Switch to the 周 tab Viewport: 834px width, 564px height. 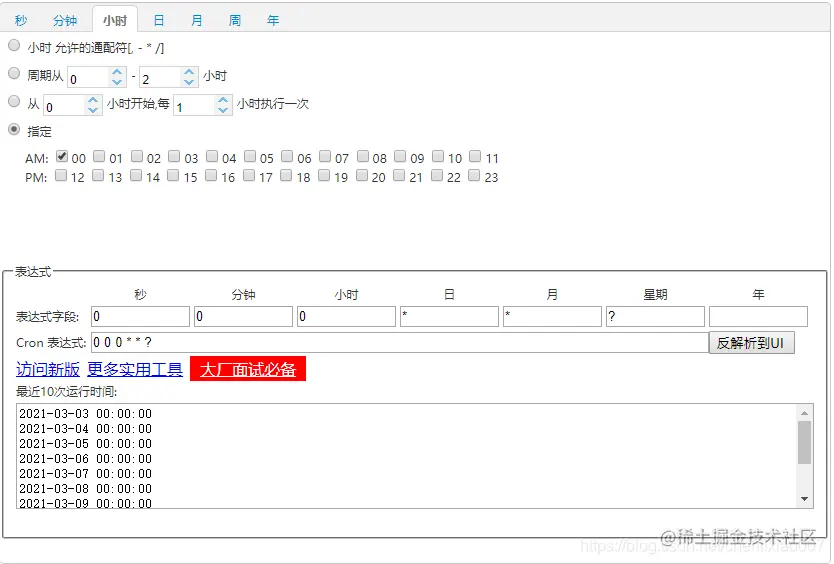[235, 20]
